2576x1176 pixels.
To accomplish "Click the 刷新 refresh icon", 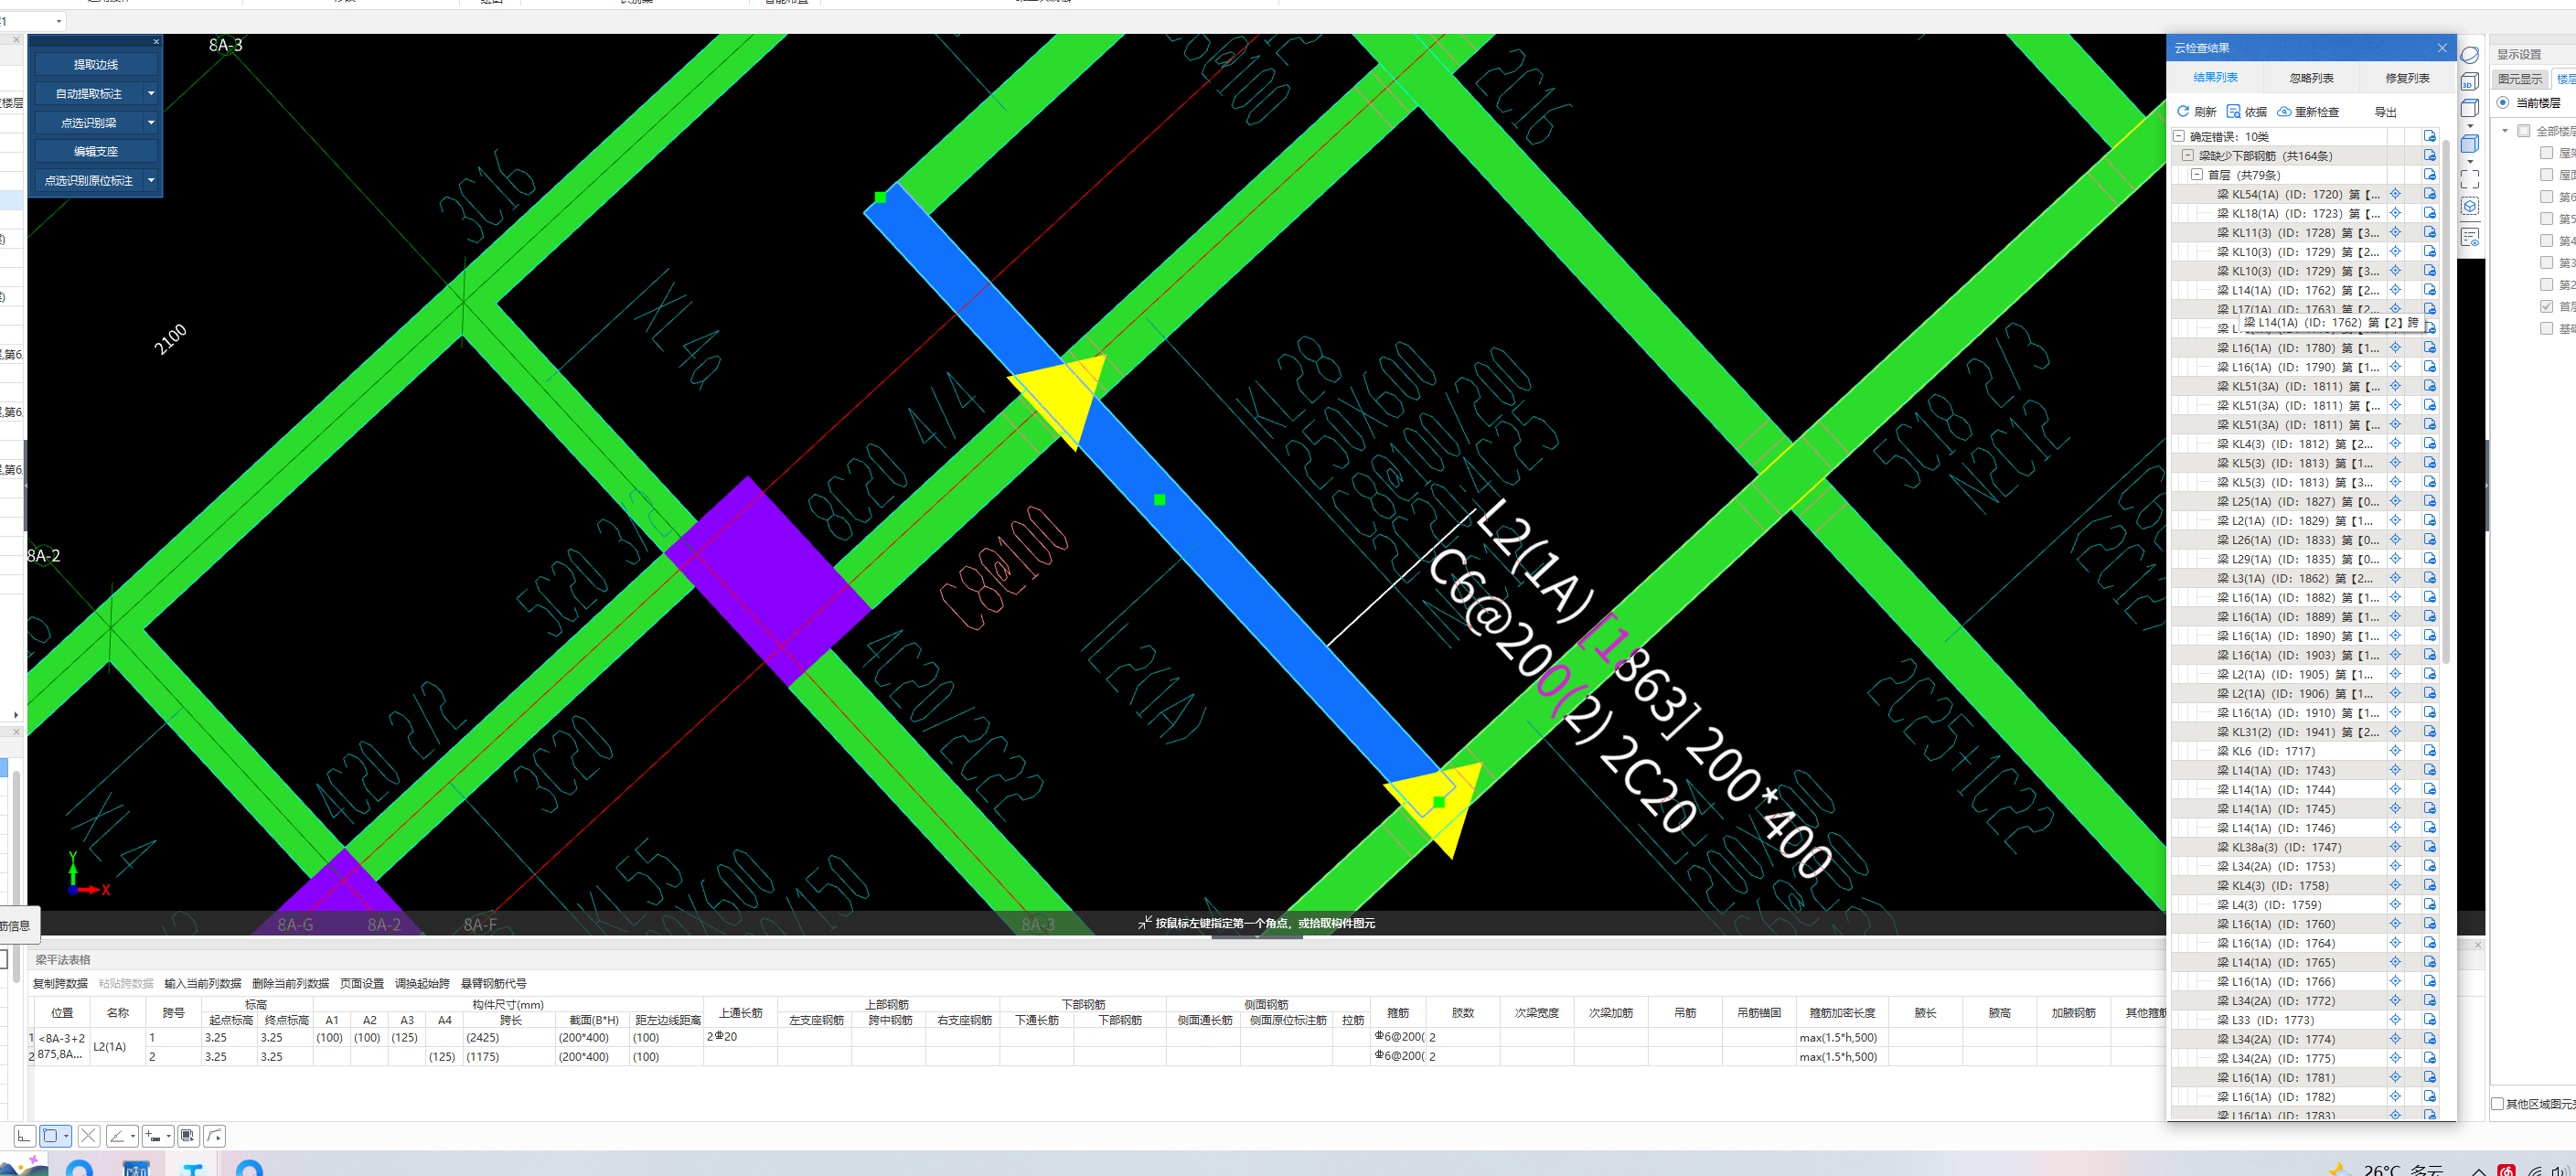I will pyautogui.click(x=2183, y=112).
